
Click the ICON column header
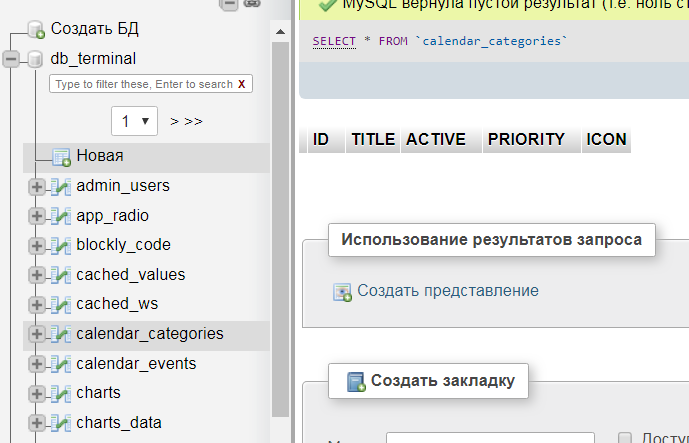[606, 140]
